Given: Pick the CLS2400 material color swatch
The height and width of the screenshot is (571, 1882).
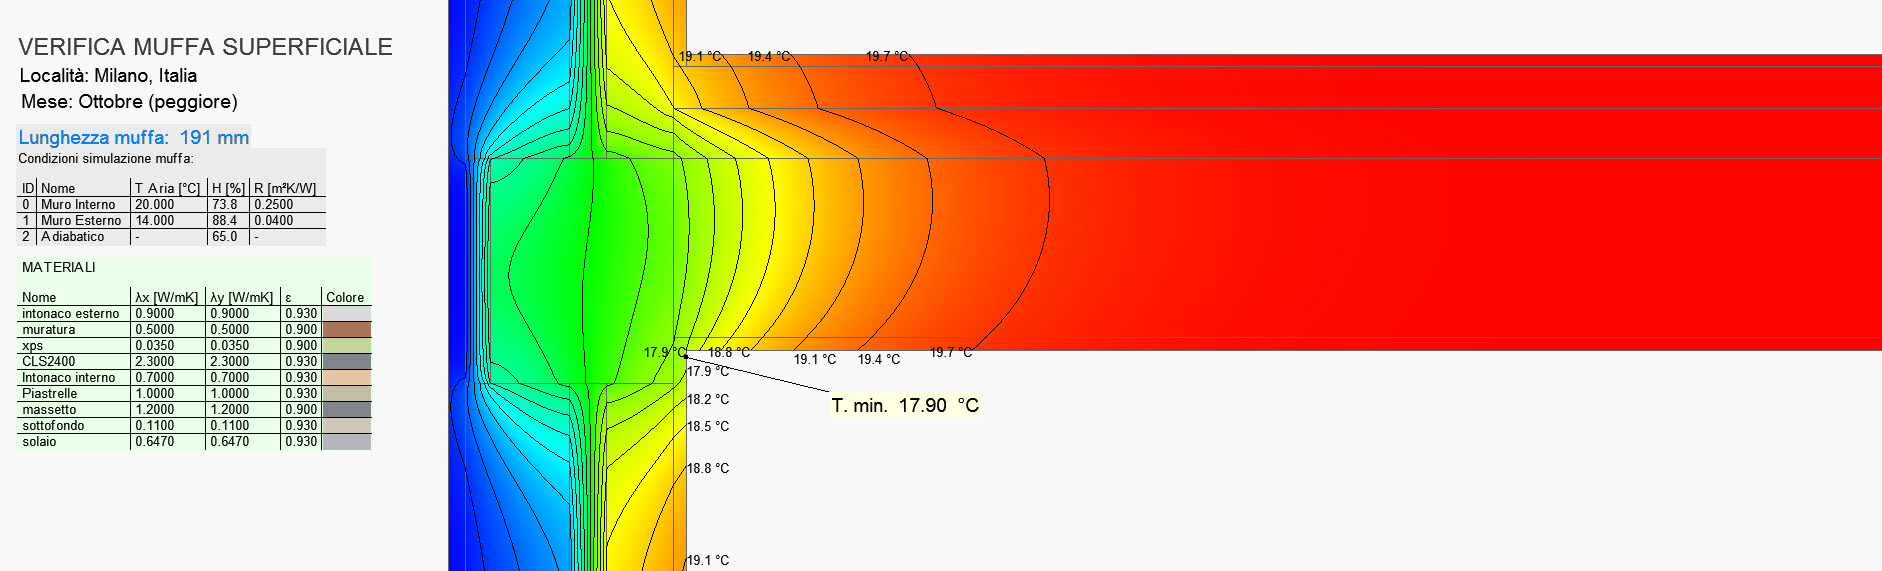Looking at the screenshot, I should [x=346, y=361].
